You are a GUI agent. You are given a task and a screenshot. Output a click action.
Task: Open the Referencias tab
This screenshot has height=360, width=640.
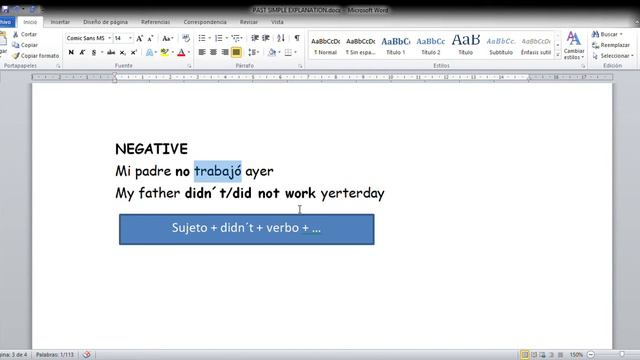pyautogui.click(x=156, y=22)
